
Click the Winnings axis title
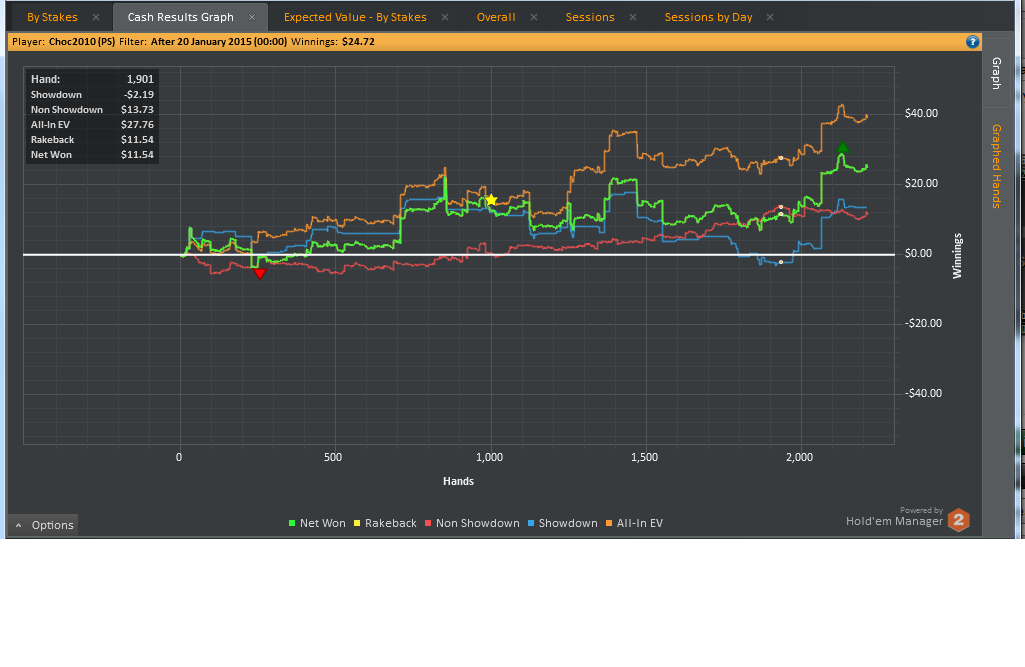pyautogui.click(x=957, y=256)
